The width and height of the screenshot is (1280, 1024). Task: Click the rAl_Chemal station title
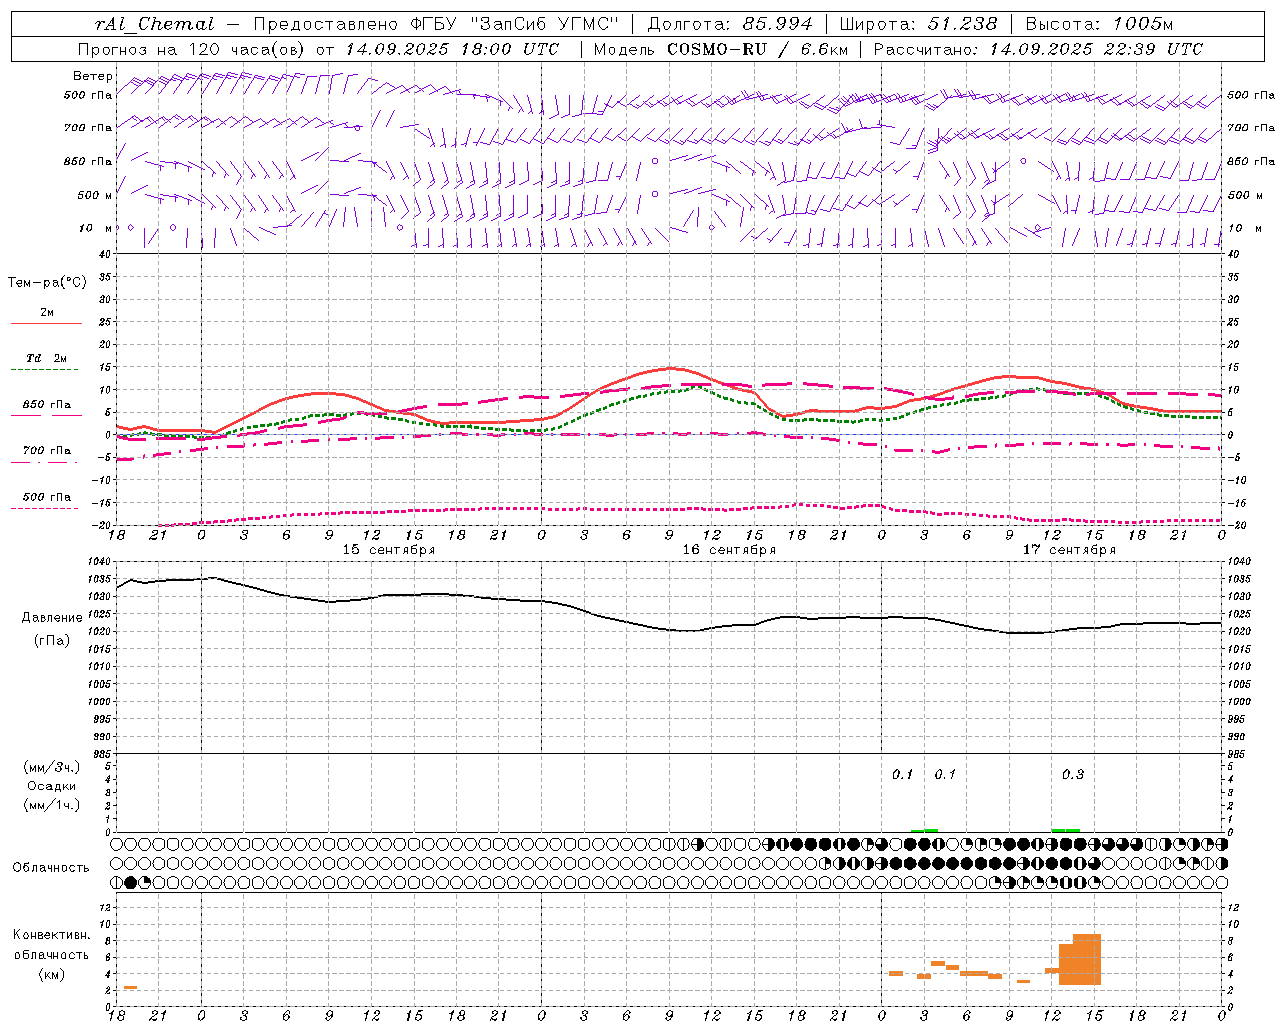[x=155, y=24]
